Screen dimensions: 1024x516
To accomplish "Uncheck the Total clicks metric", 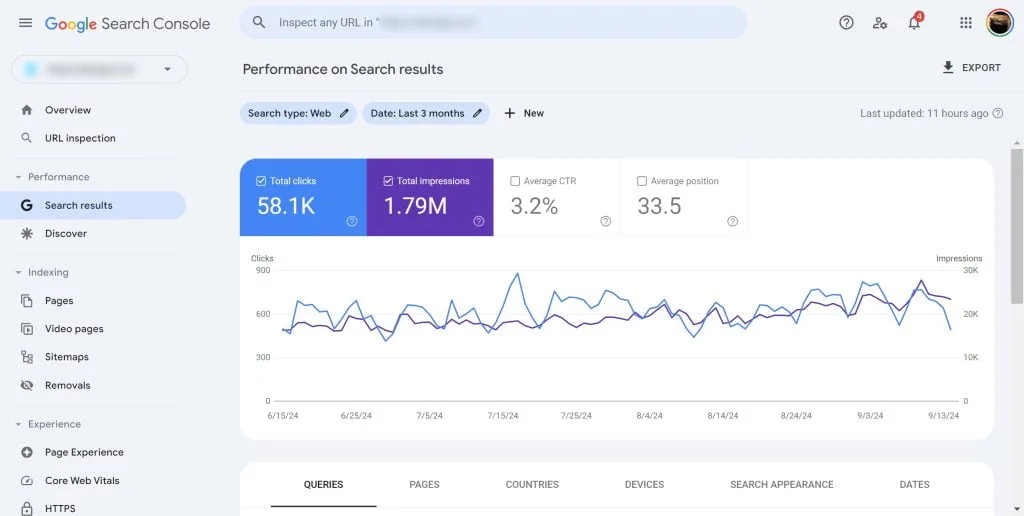I will pos(261,181).
